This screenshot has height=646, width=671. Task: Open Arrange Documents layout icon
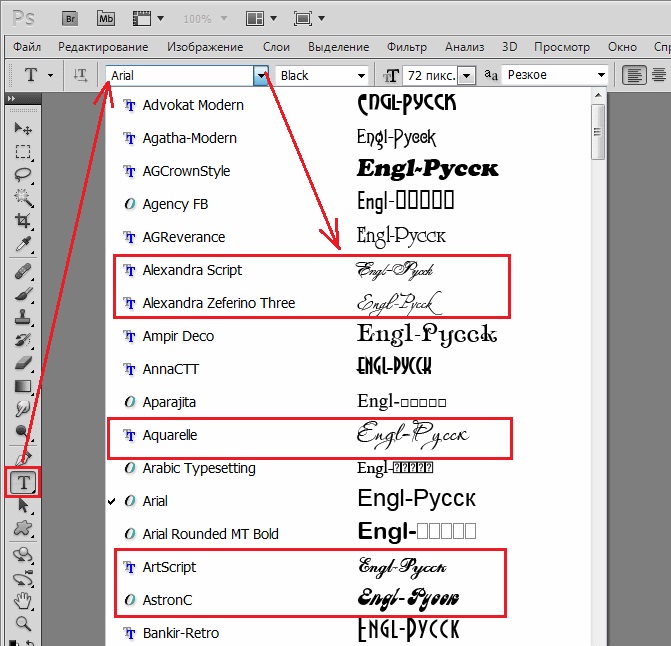[x=254, y=19]
